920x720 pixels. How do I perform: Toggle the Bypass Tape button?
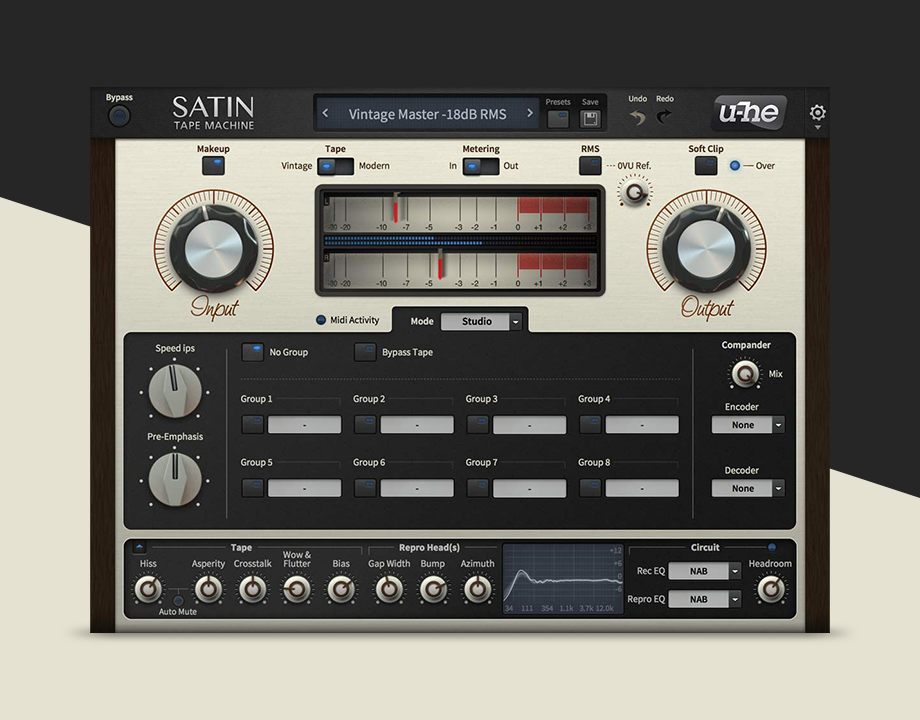[365, 352]
